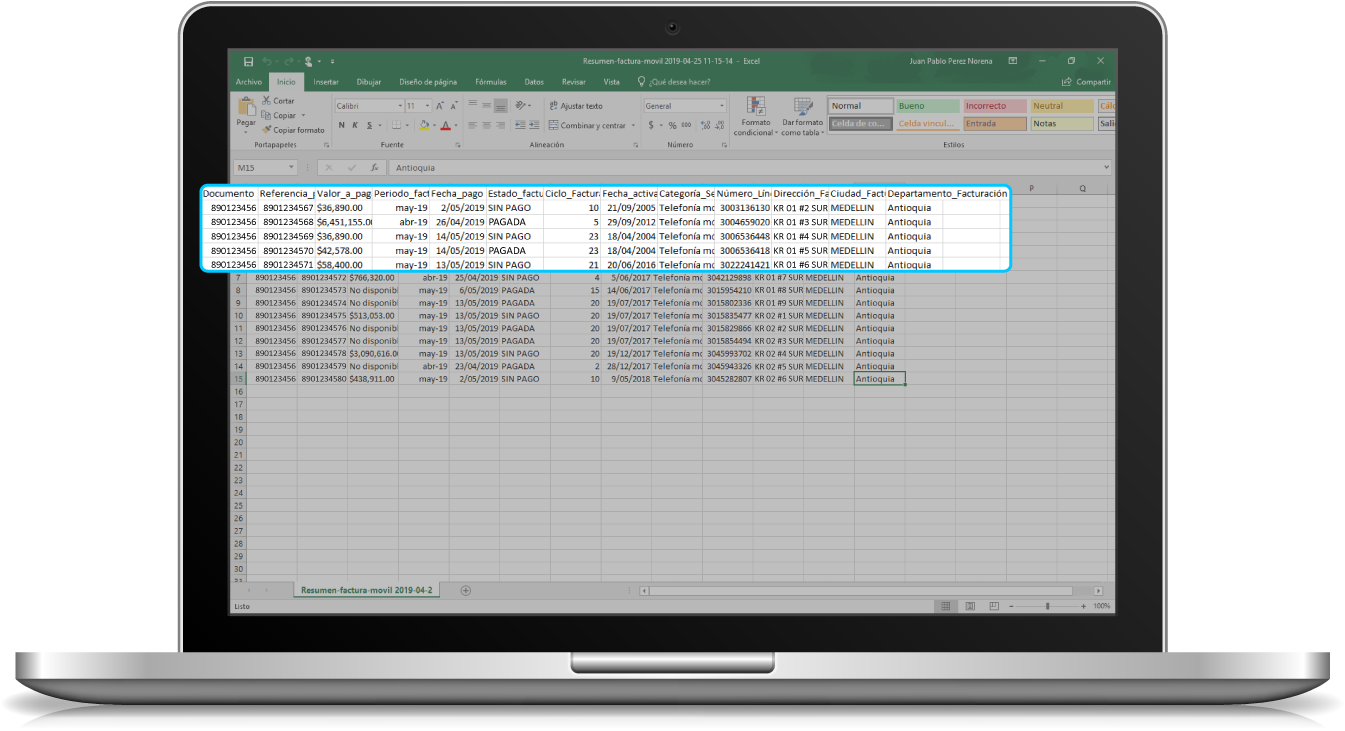
Task: Click the decrease decimals icon
Action: tap(719, 125)
